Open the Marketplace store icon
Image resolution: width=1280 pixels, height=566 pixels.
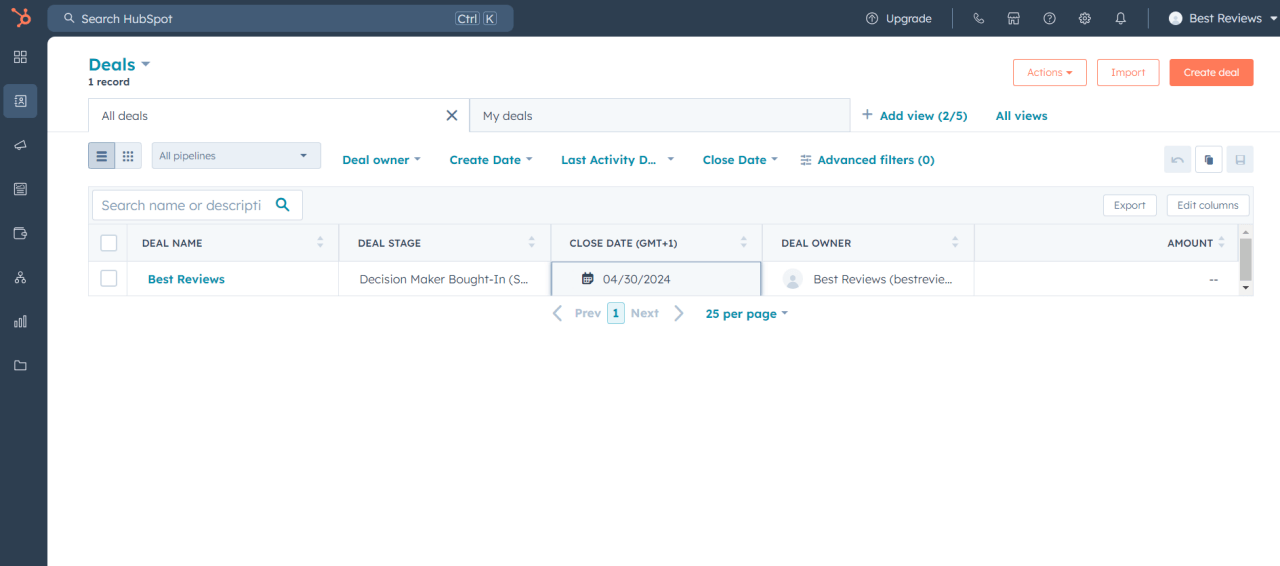[1013, 18]
